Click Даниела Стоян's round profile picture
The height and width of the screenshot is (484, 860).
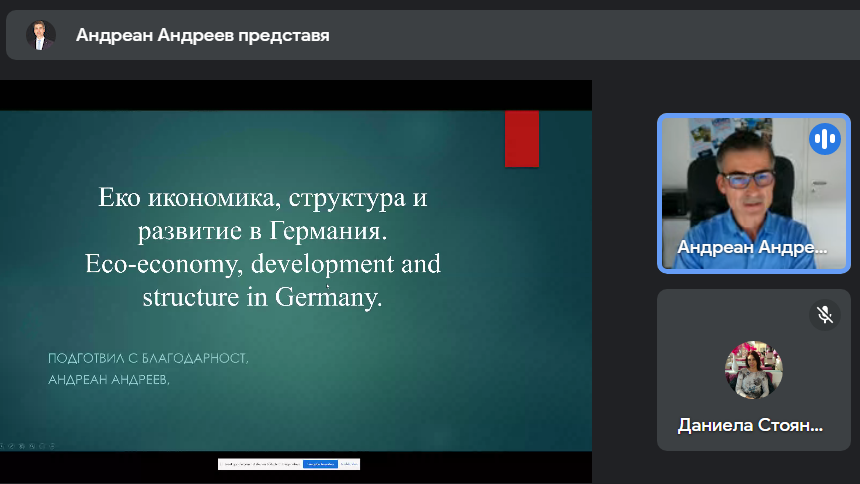pyautogui.click(x=754, y=370)
